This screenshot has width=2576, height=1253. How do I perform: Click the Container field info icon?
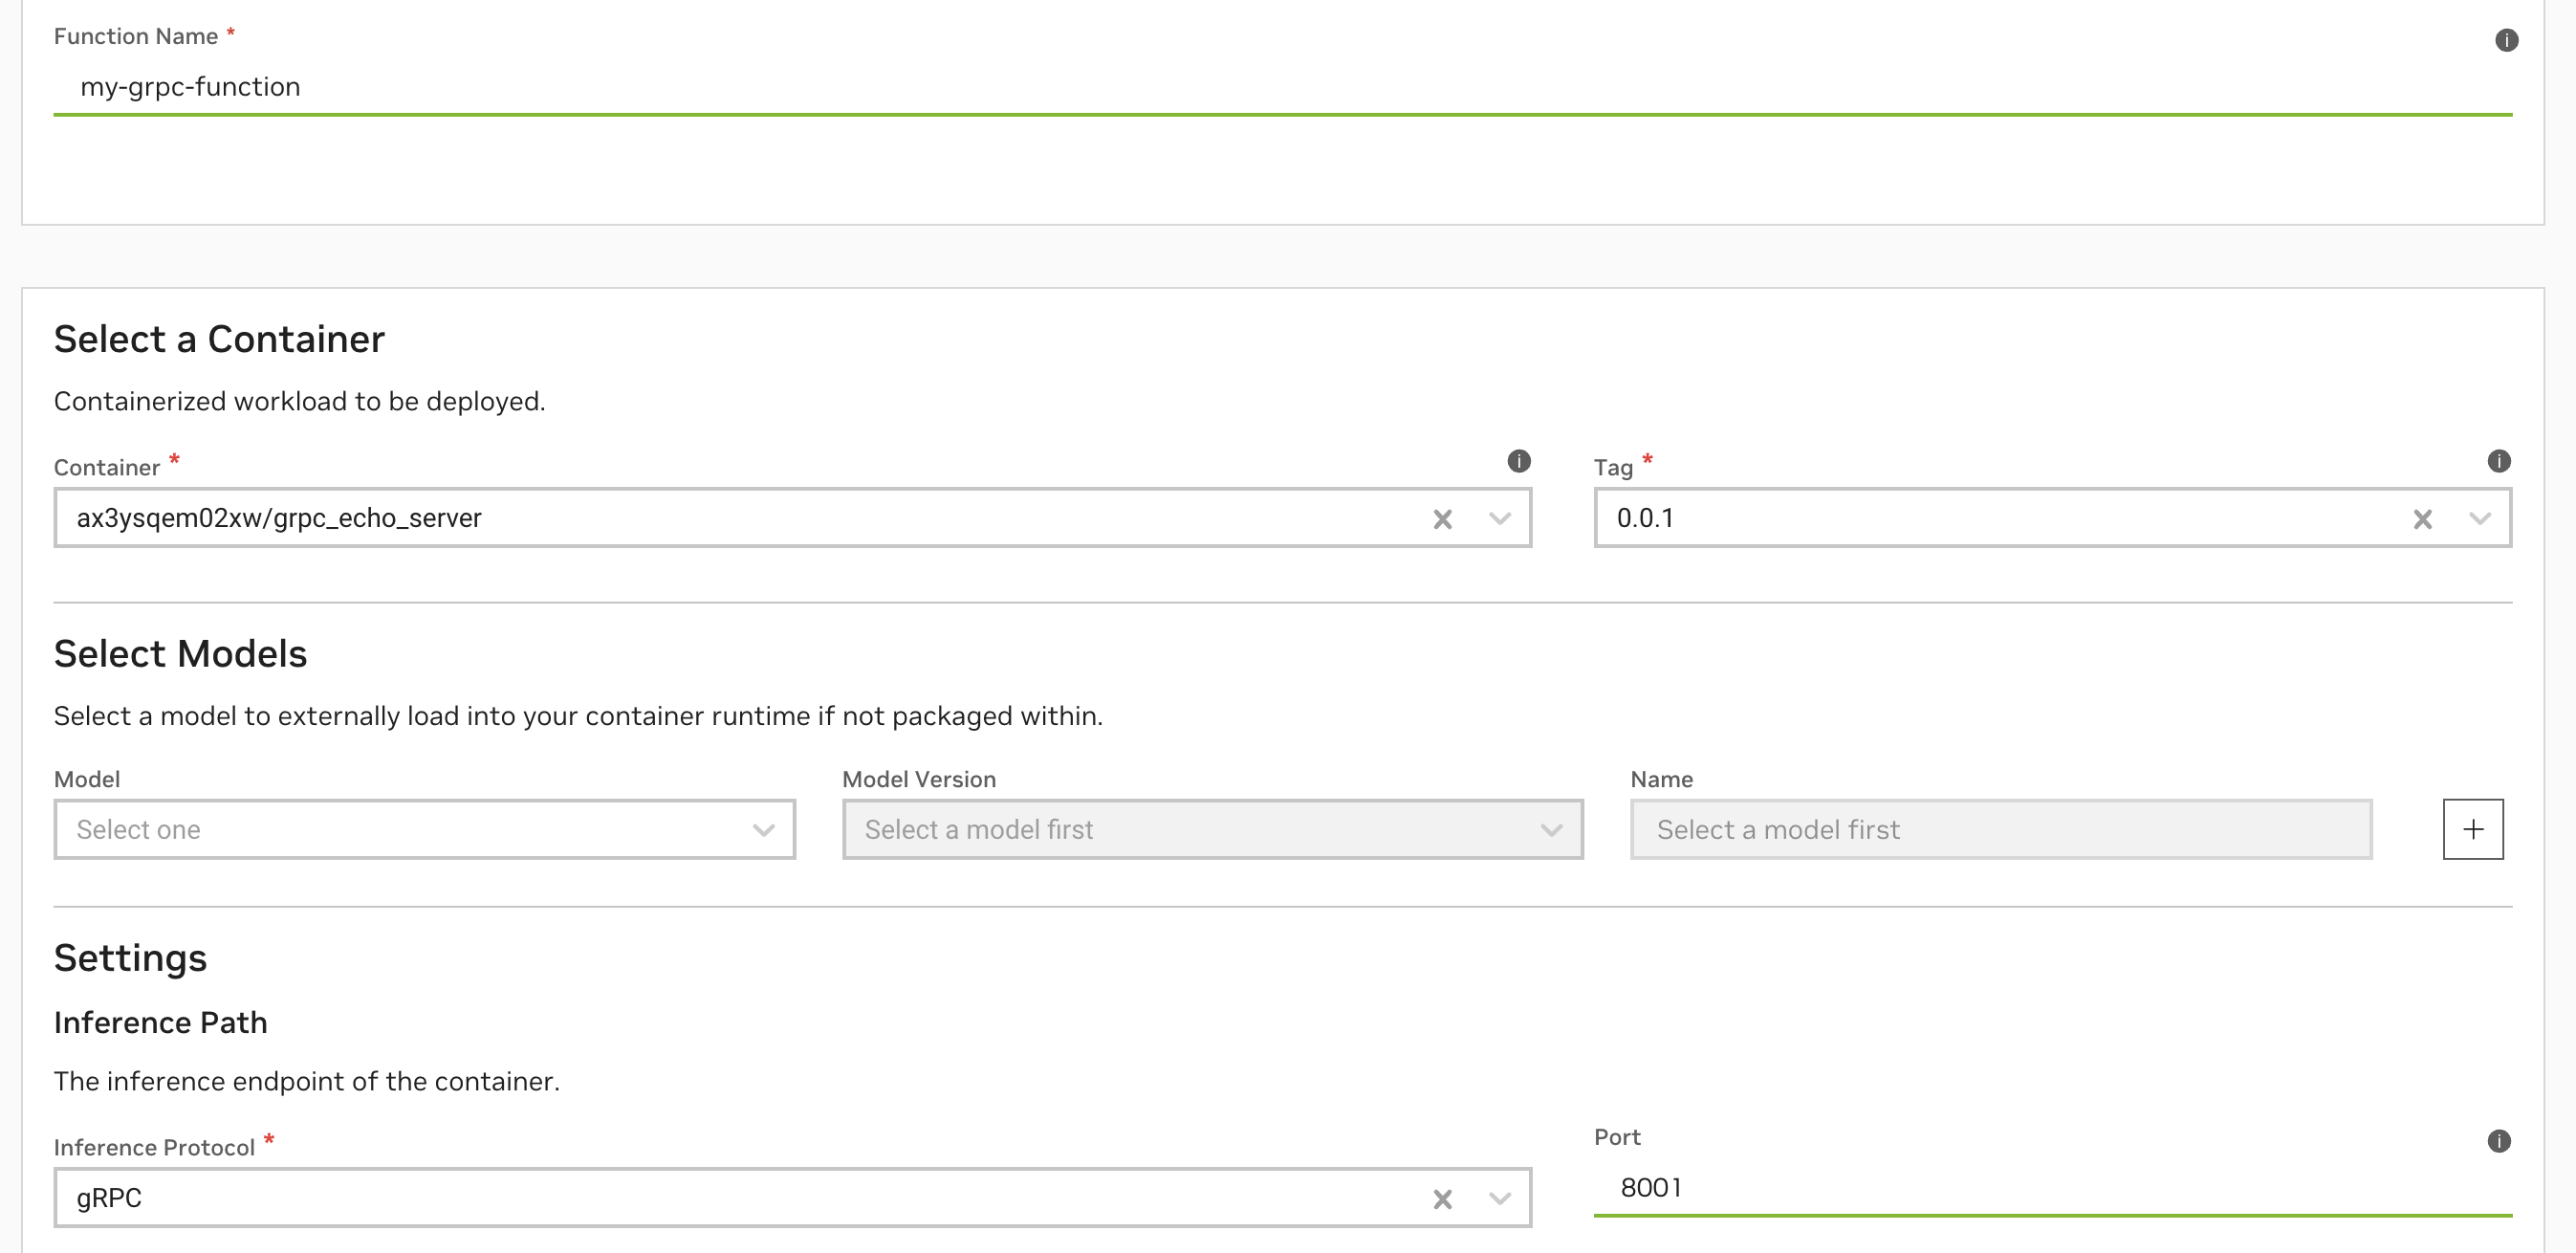click(x=1518, y=461)
